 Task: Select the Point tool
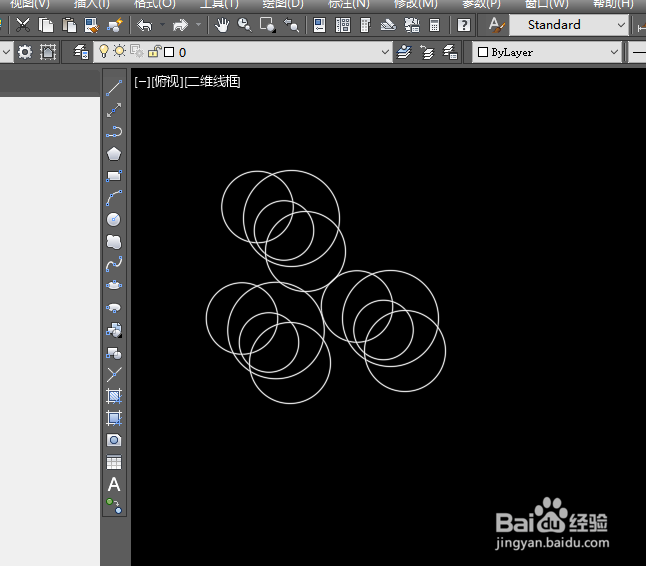[x=114, y=374]
